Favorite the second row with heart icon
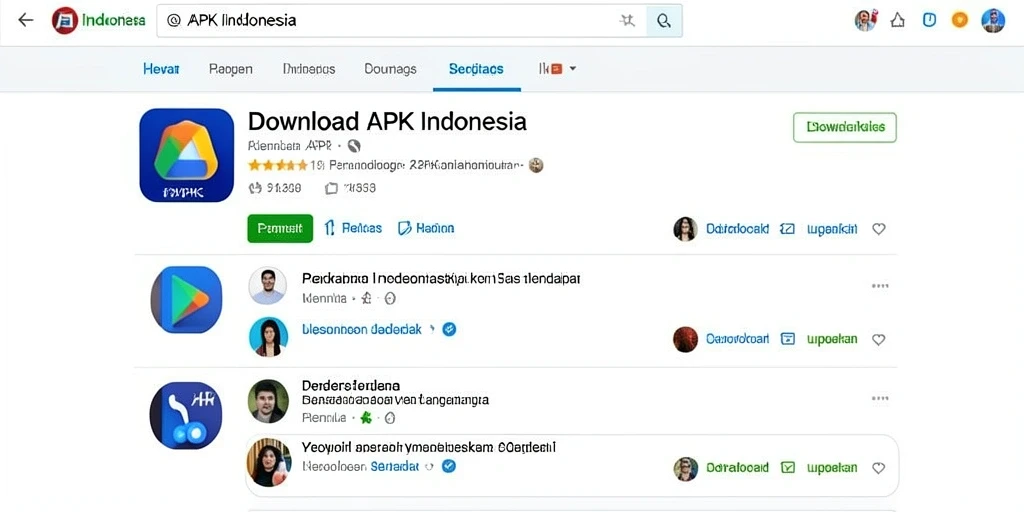The width and height of the screenshot is (1024, 512). (879, 339)
